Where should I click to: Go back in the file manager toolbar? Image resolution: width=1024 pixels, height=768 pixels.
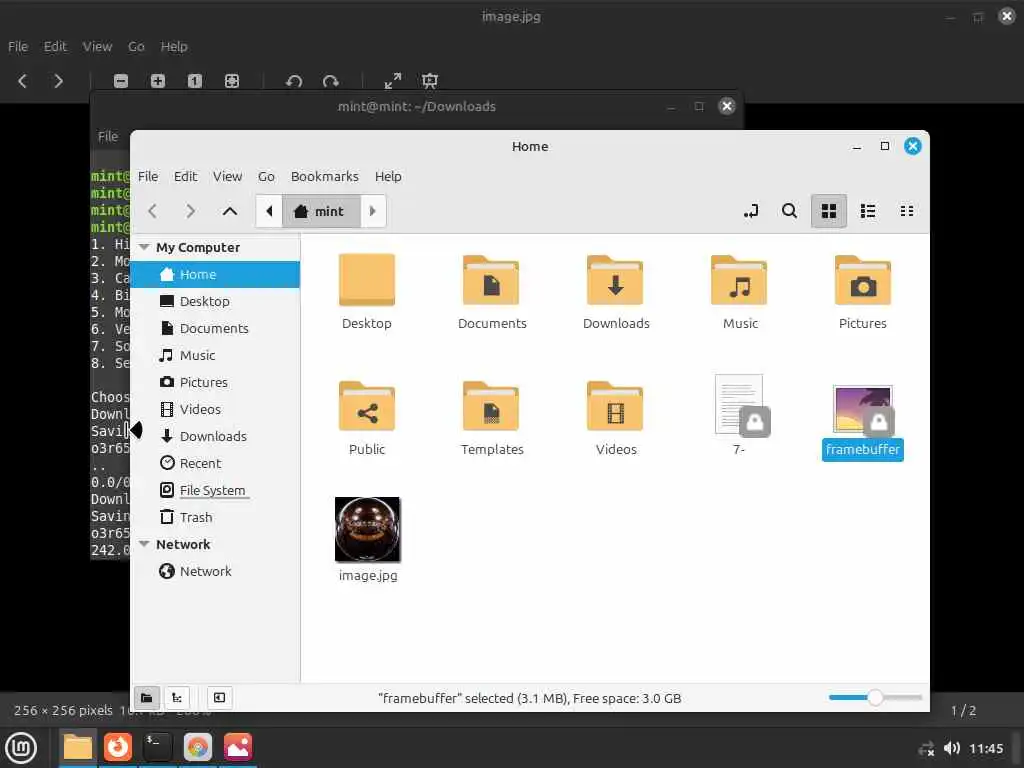pyautogui.click(x=152, y=211)
